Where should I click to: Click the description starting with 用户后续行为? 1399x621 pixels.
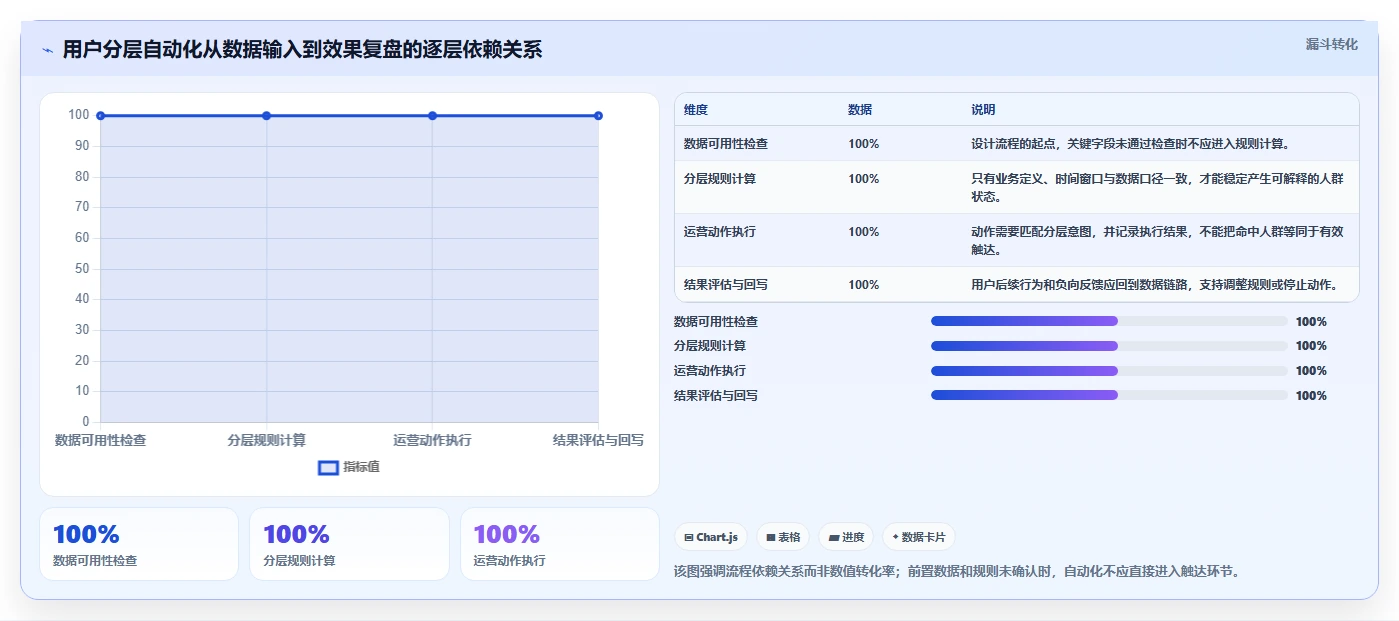coord(1154,285)
